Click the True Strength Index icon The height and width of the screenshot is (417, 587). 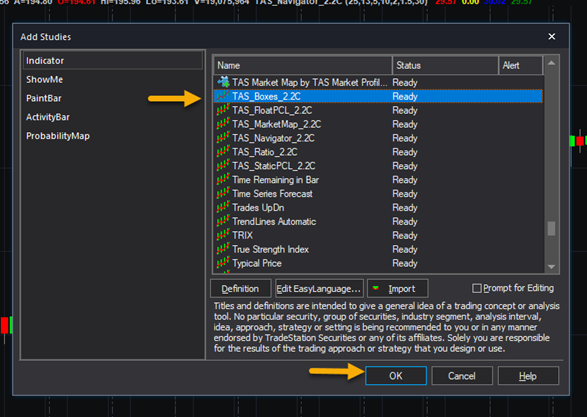[223, 249]
